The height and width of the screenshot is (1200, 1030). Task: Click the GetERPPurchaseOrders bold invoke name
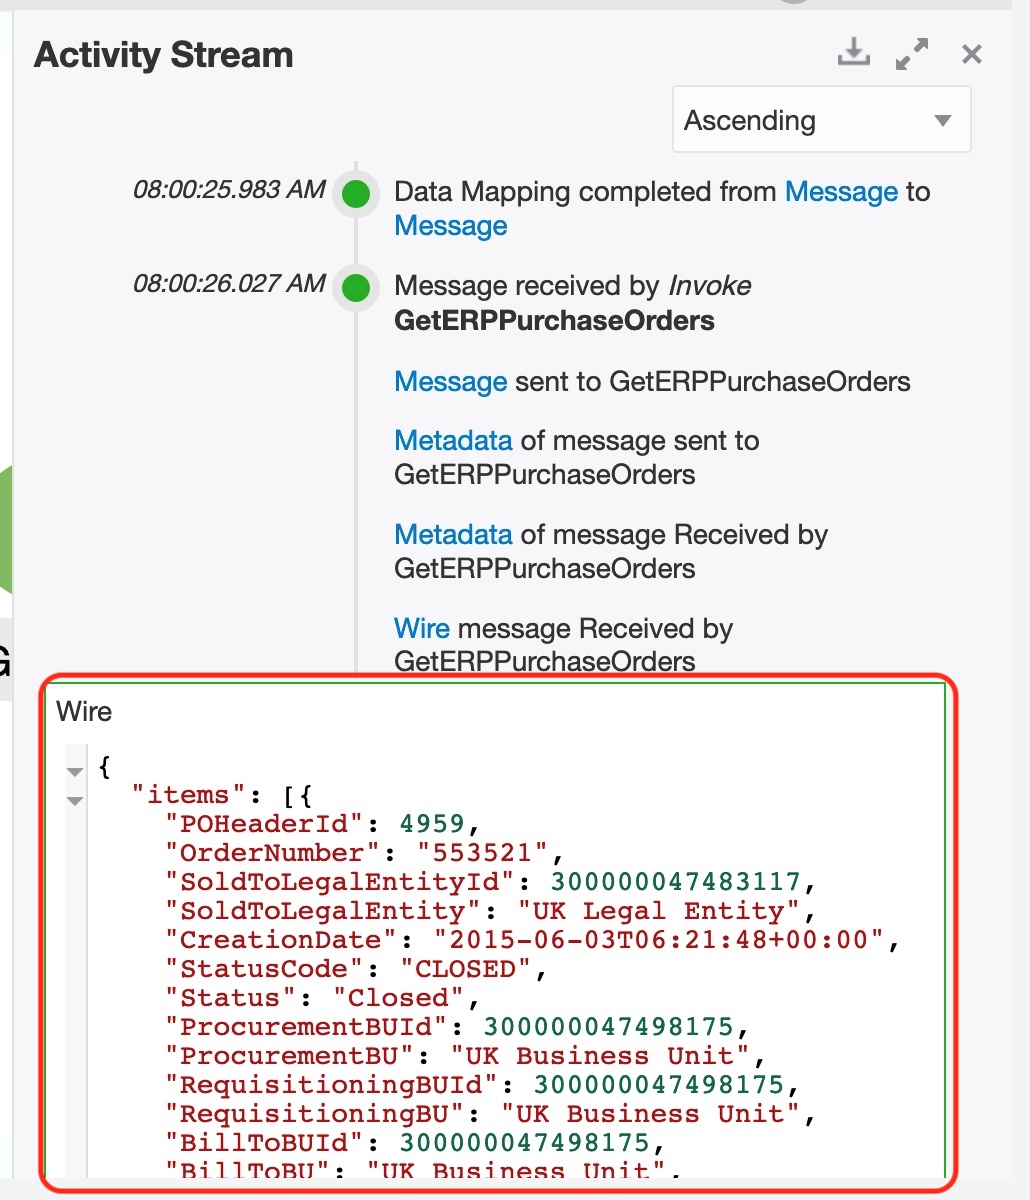(x=555, y=321)
